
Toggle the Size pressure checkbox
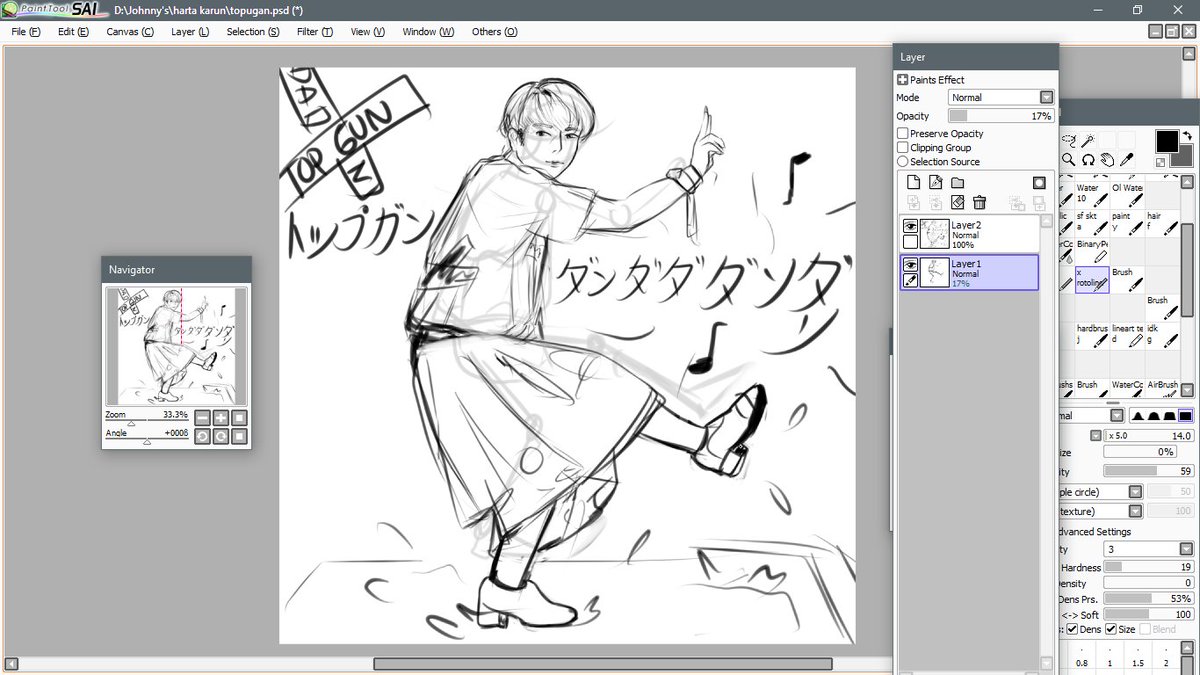pos(1109,629)
